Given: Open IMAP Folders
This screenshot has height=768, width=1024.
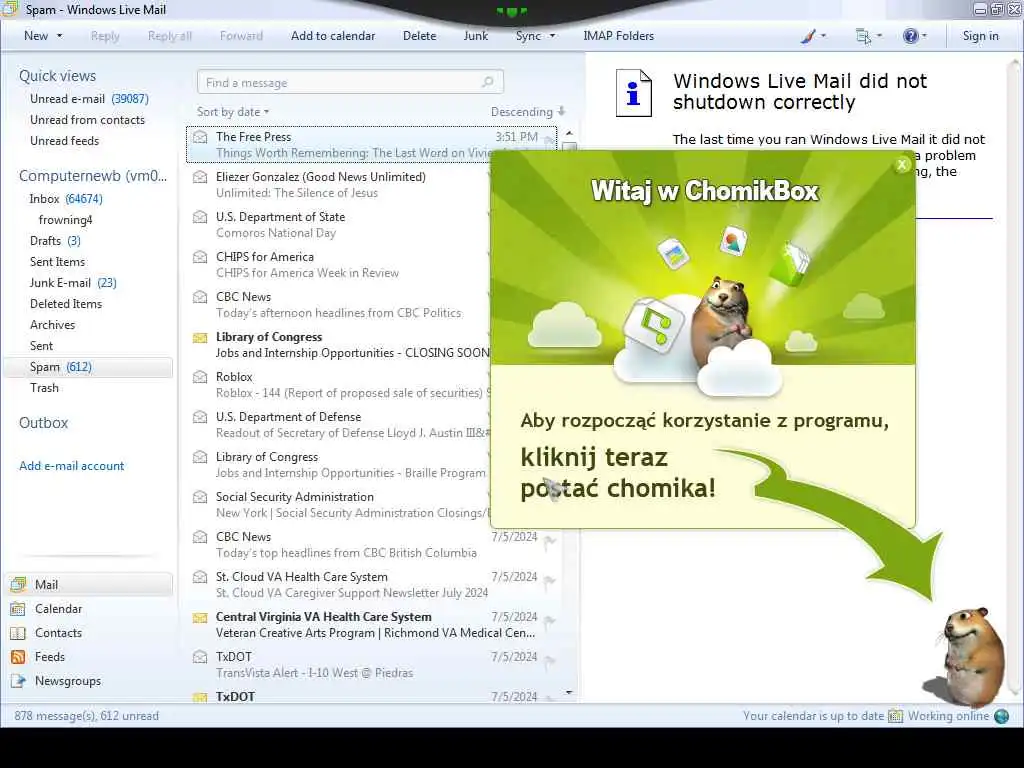Looking at the screenshot, I should 618,36.
